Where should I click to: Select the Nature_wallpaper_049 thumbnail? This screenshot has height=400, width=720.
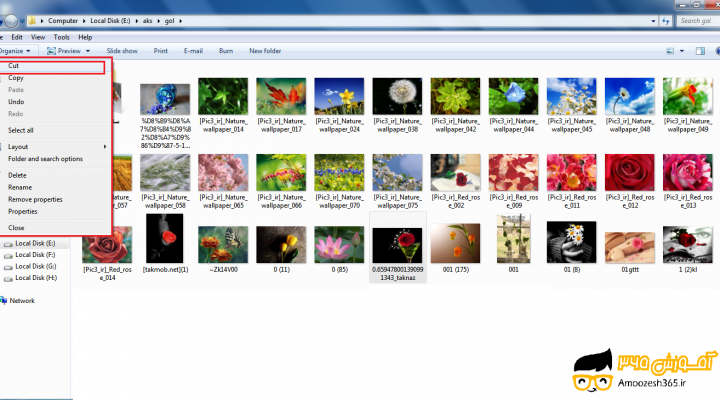pos(688,96)
